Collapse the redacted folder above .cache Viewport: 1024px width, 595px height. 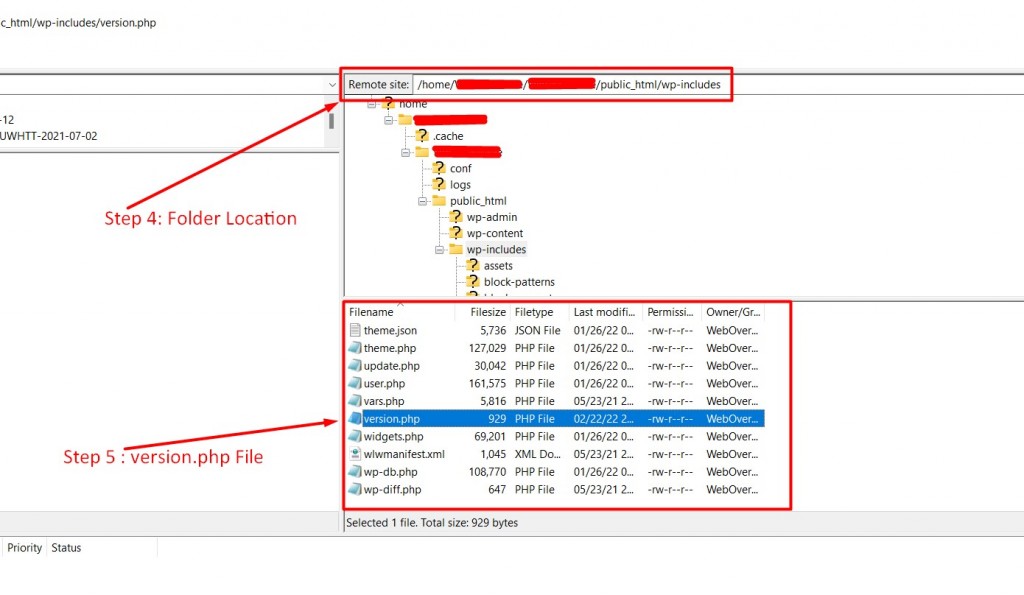tap(389, 120)
